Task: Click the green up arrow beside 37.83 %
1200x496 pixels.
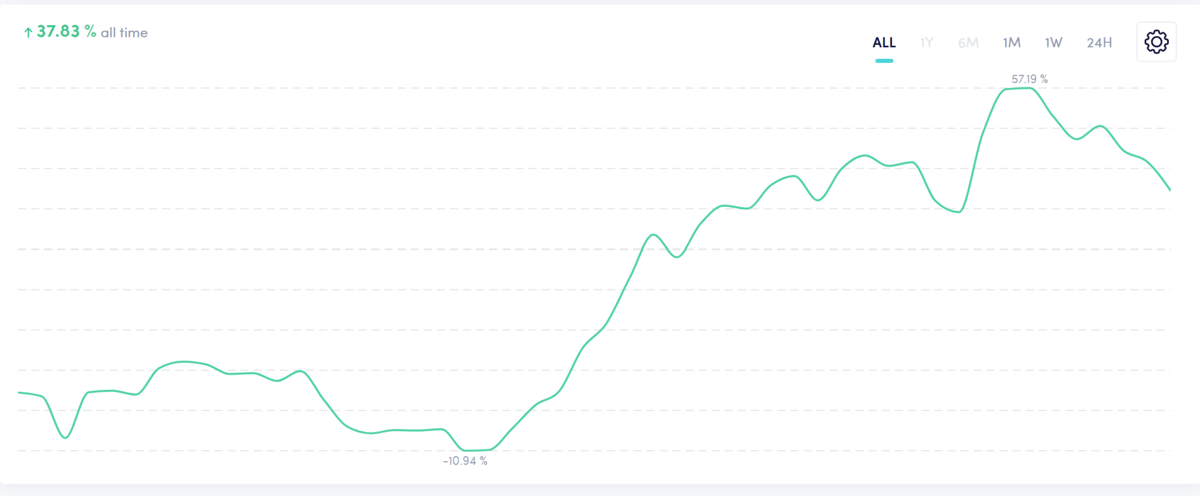Action: pyautogui.click(x=28, y=32)
